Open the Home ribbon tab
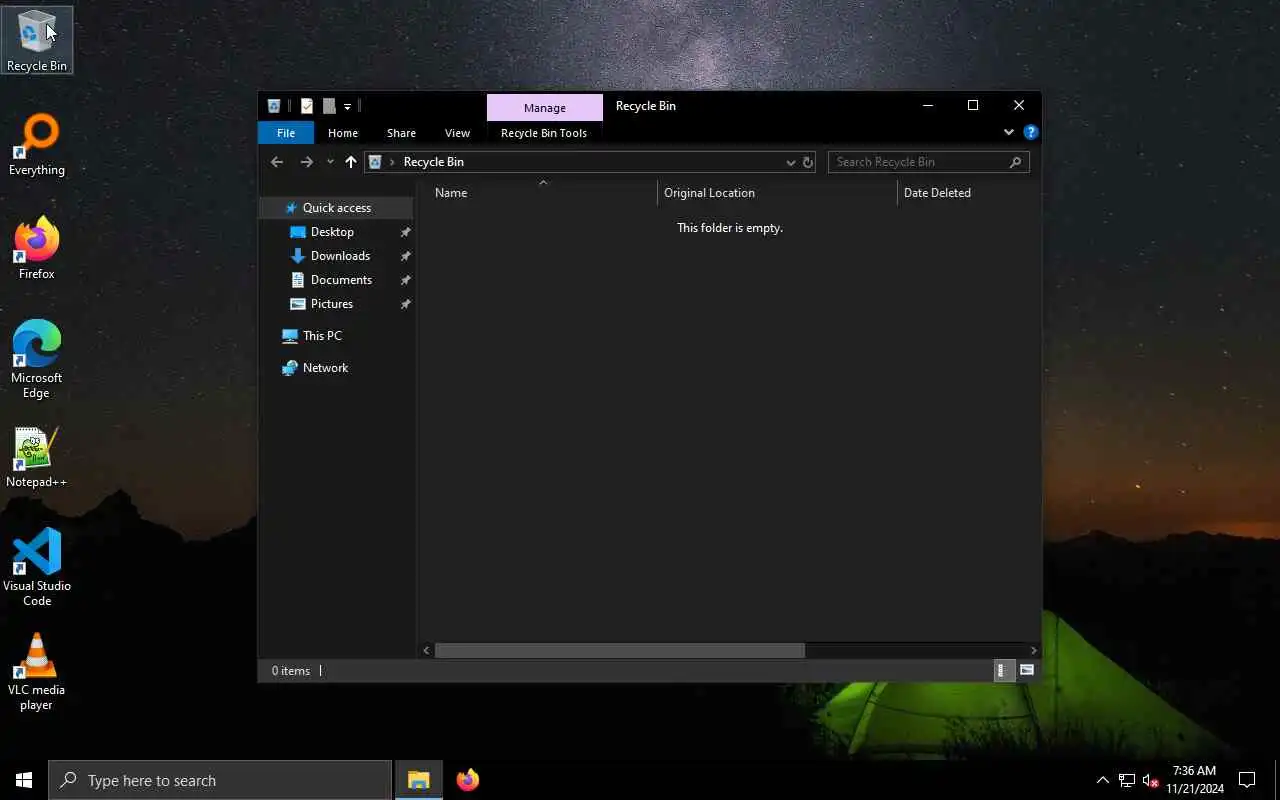The width and height of the screenshot is (1280, 800). [343, 133]
